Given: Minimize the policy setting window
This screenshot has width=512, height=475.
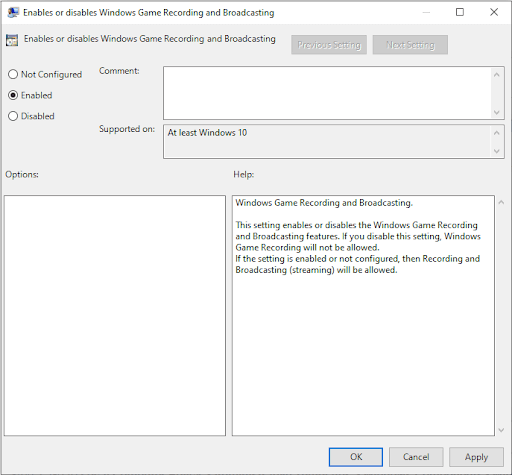Looking at the screenshot, I should pos(426,12).
